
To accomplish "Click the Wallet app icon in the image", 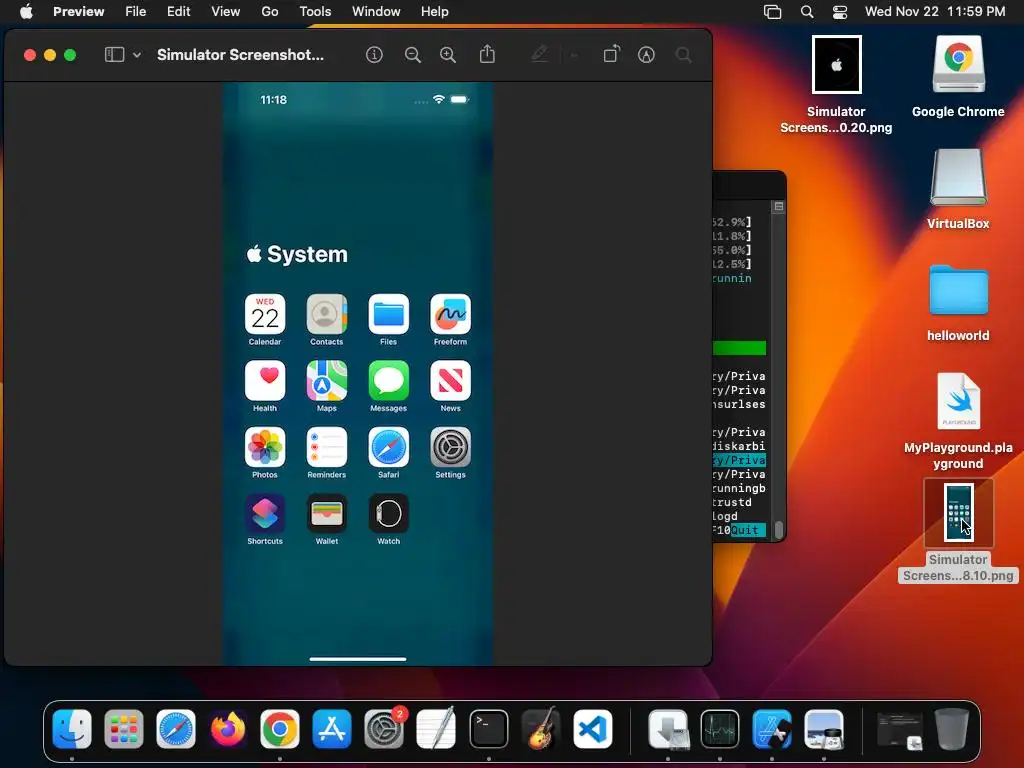I will (327, 514).
